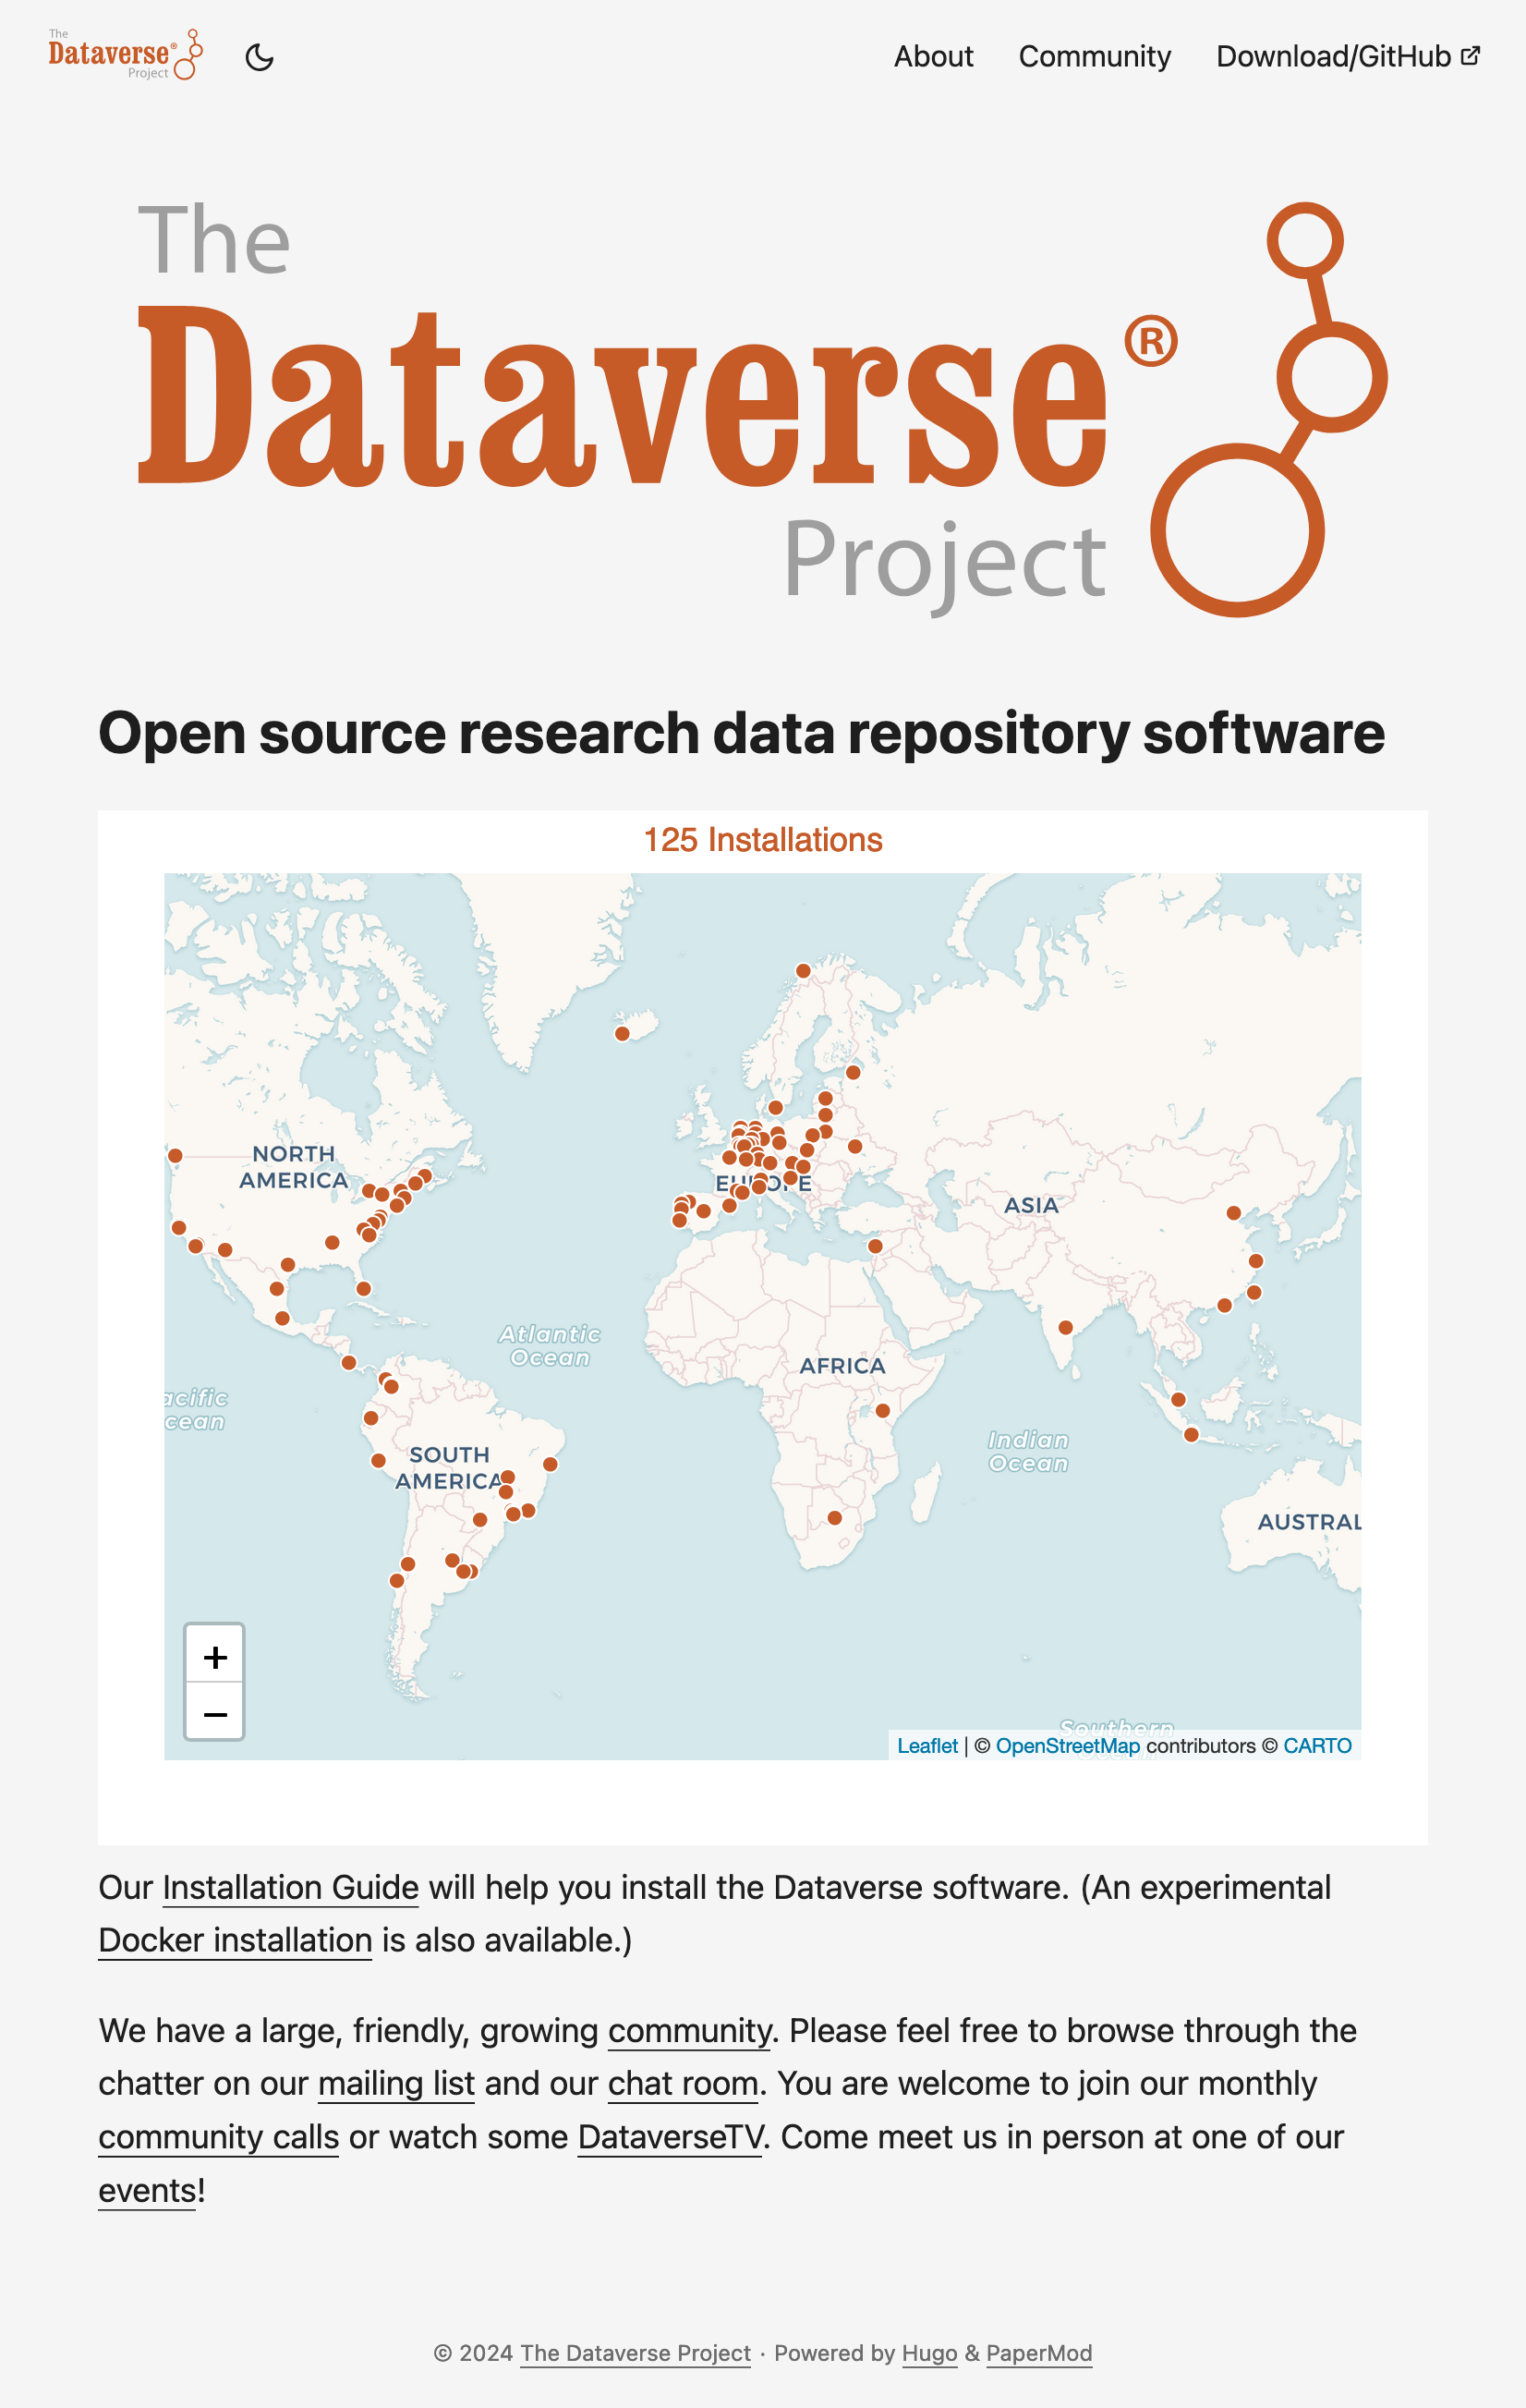
Task: Zoom out on the installations map
Action: coord(215,1714)
